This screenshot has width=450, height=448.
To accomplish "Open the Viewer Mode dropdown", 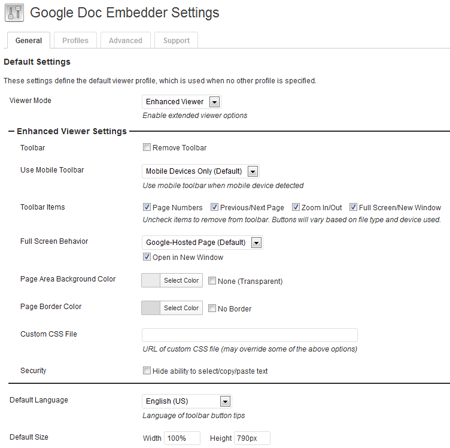I will coord(181,102).
